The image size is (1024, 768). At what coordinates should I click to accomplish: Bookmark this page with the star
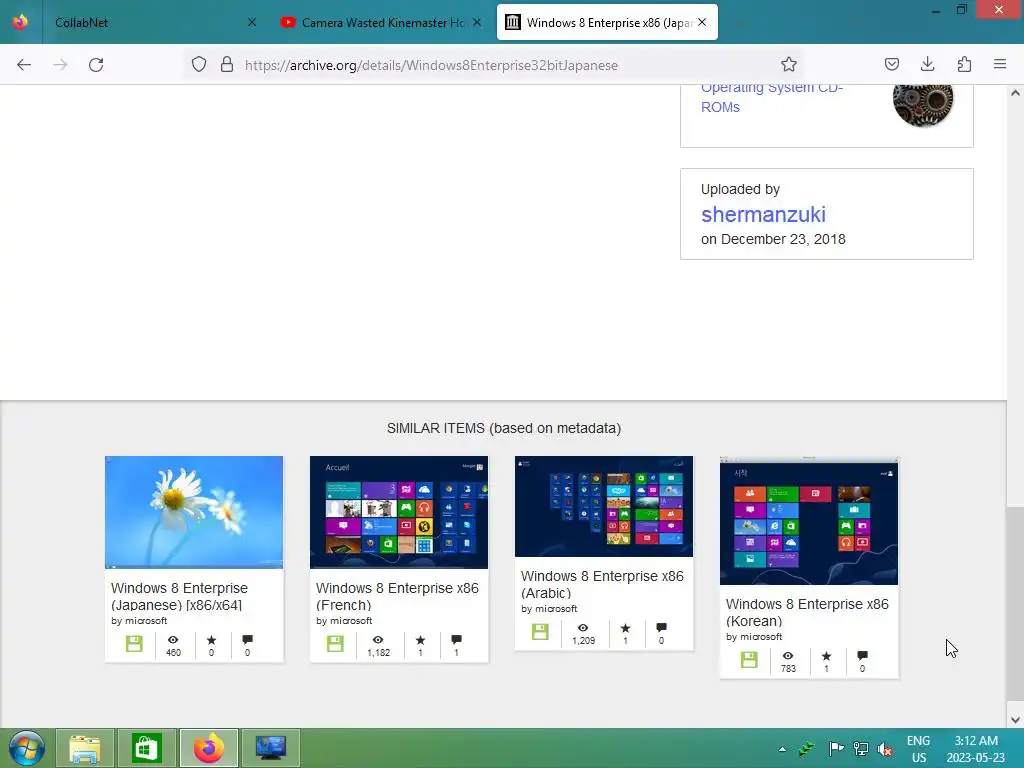pyautogui.click(x=789, y=65)
